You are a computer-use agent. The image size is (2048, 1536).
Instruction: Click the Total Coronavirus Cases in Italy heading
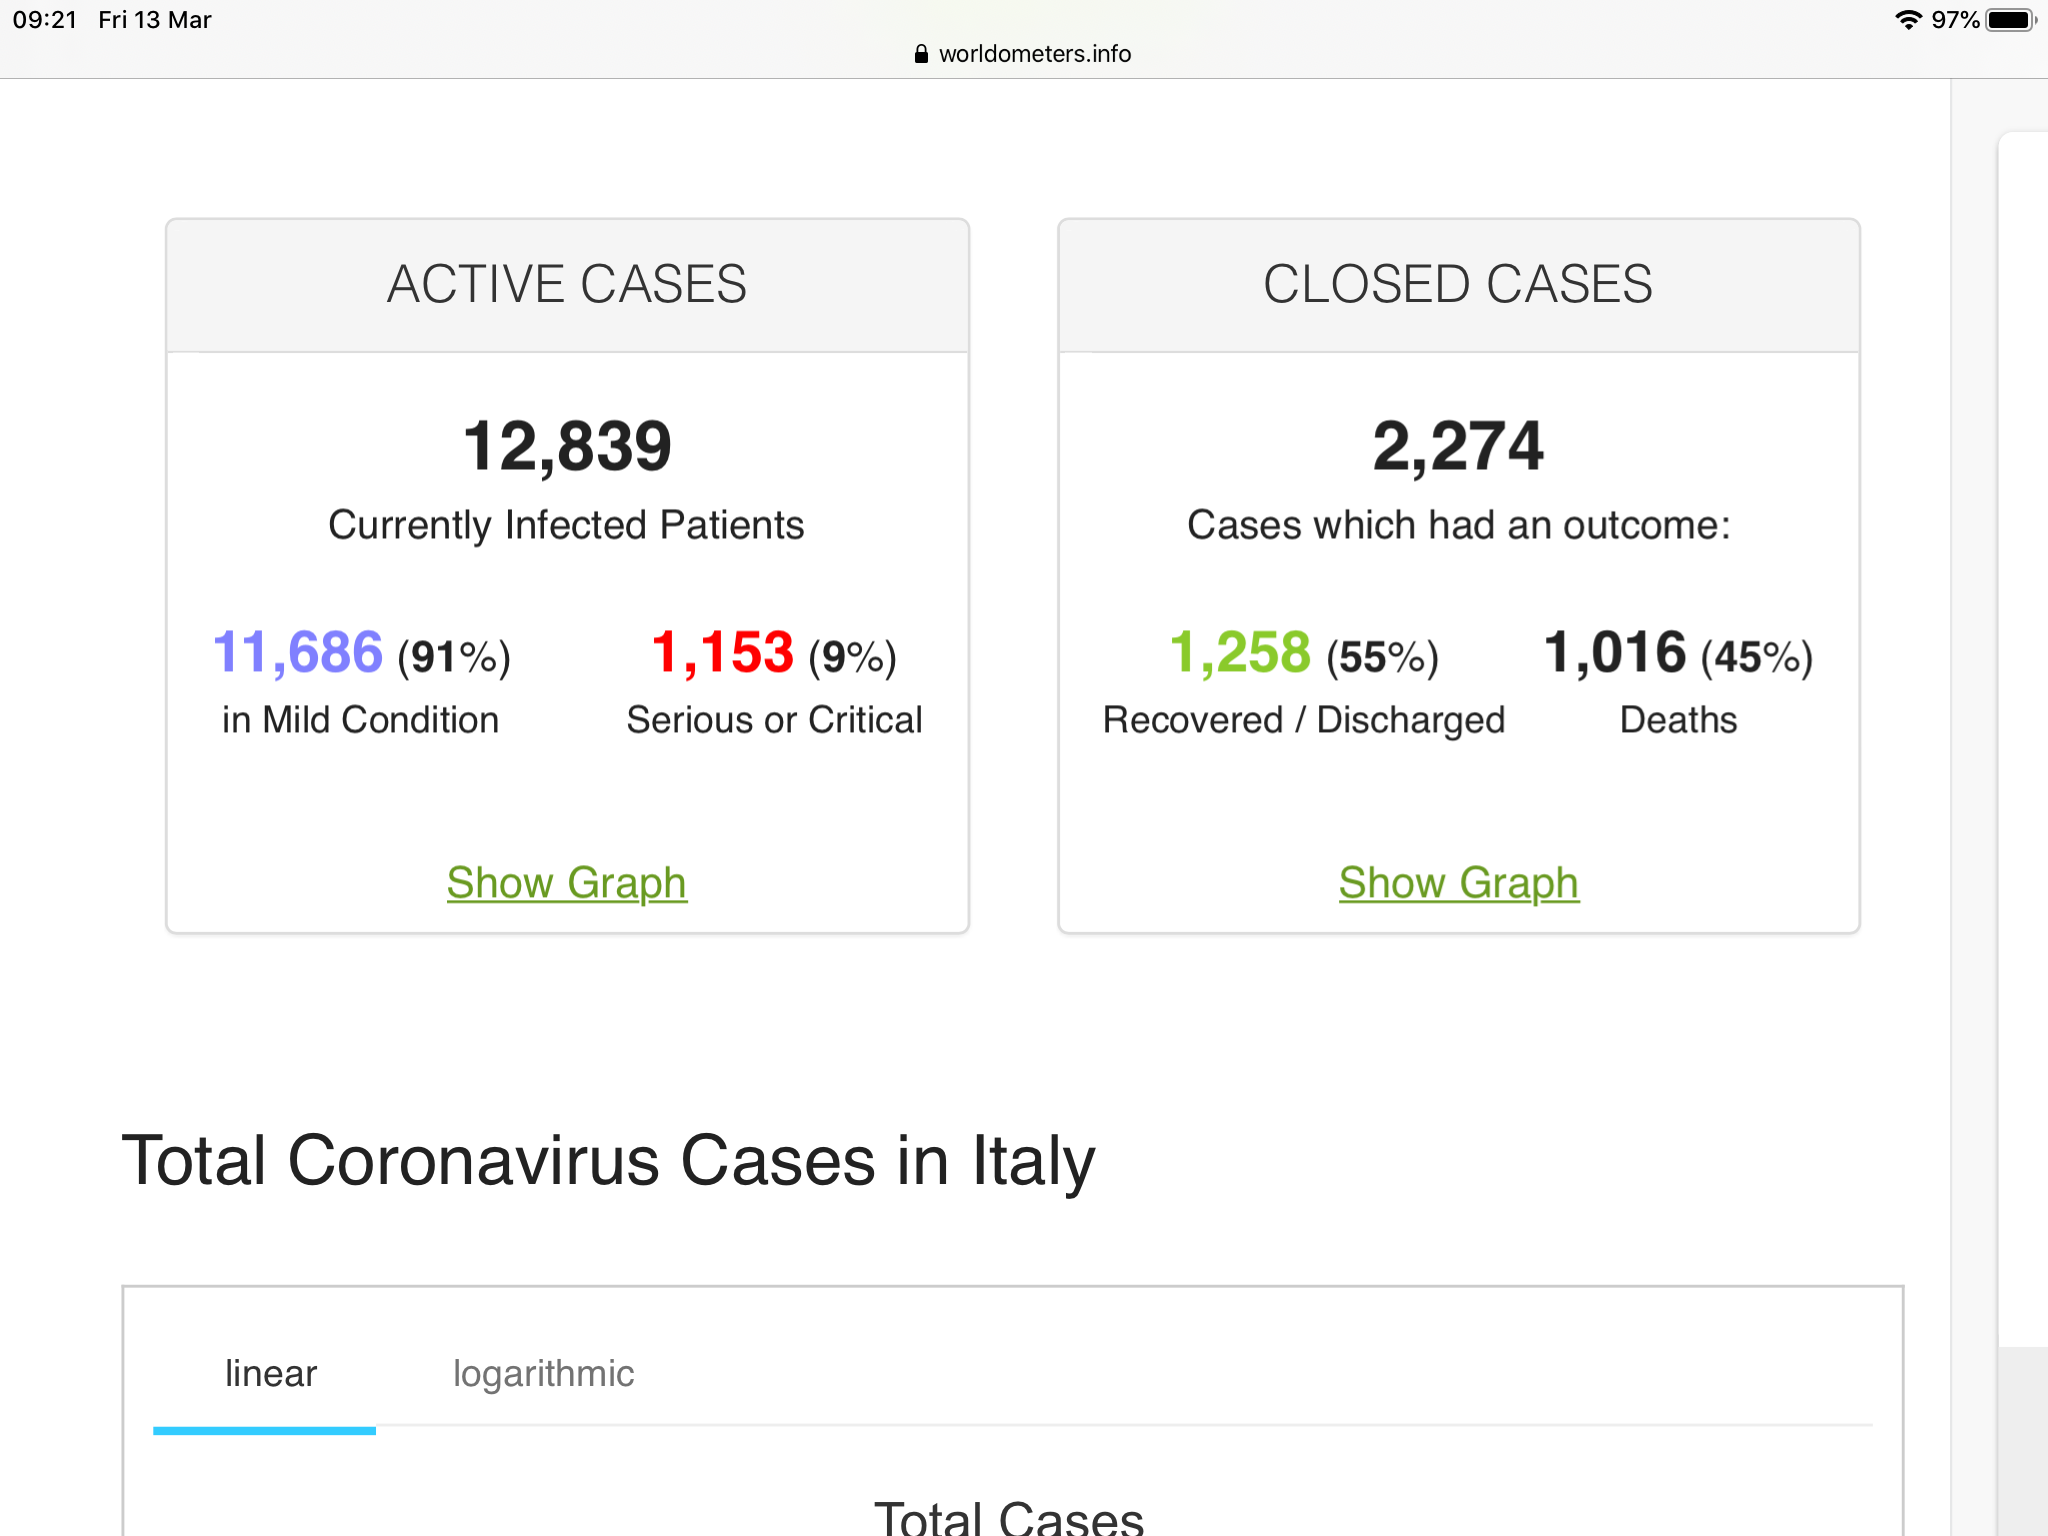click(608, 1161)
